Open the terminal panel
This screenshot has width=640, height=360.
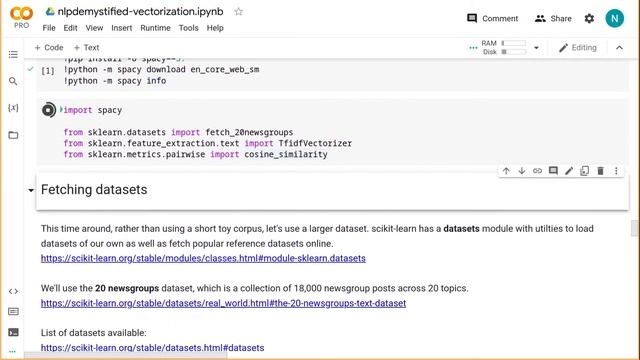(x=13, y=332)
